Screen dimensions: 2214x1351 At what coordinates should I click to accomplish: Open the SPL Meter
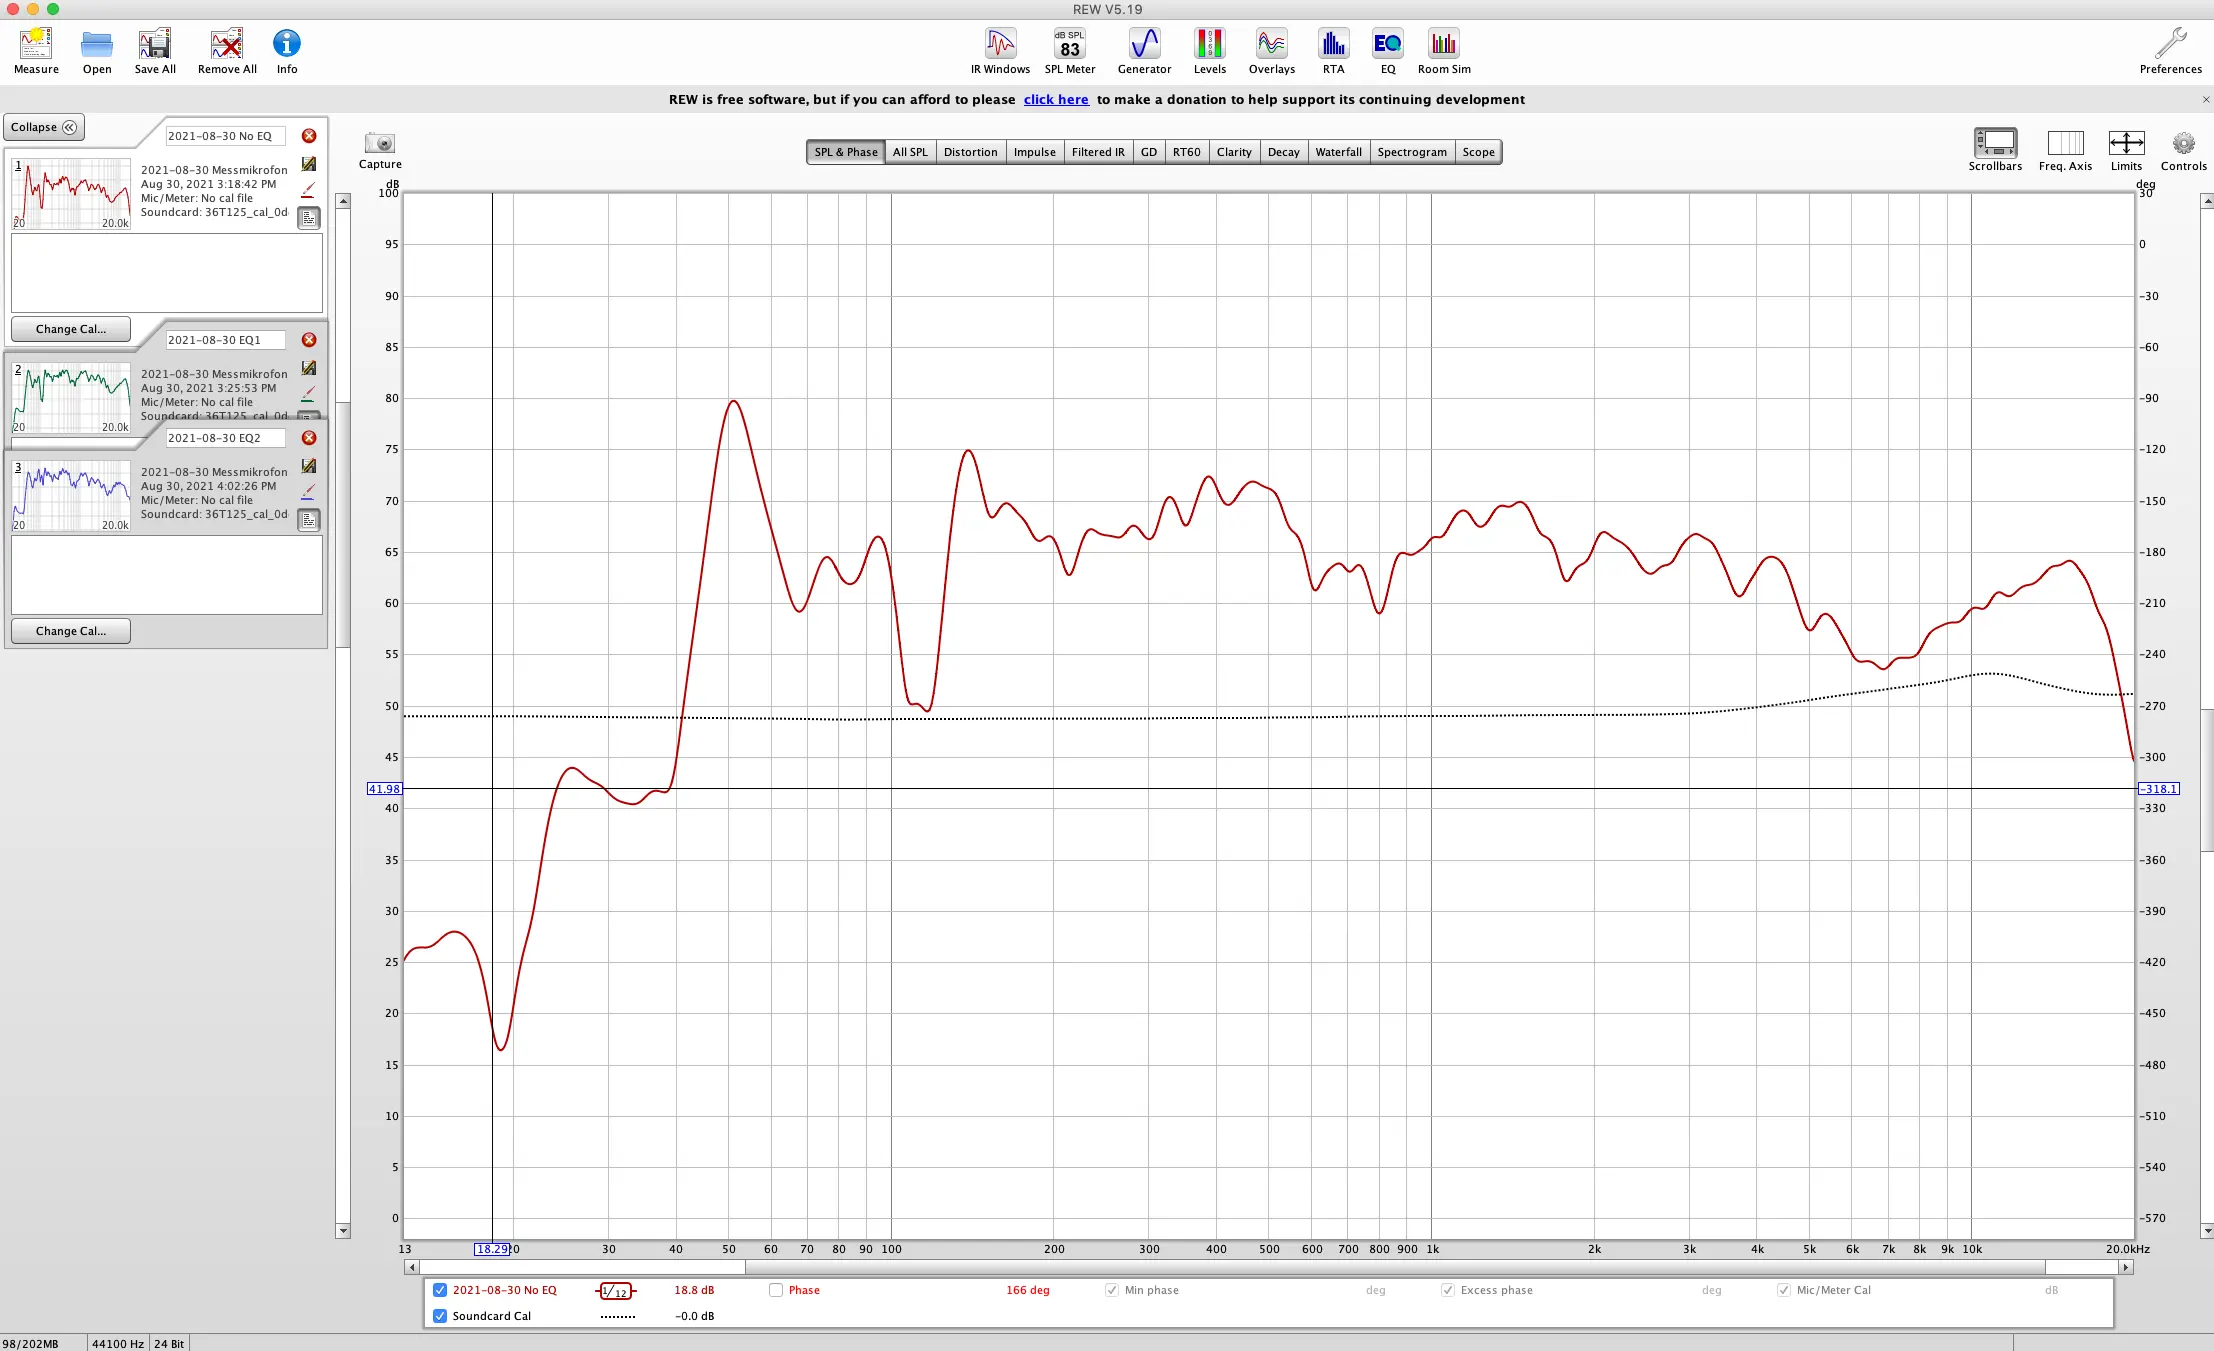click(x=1069, y=45)
